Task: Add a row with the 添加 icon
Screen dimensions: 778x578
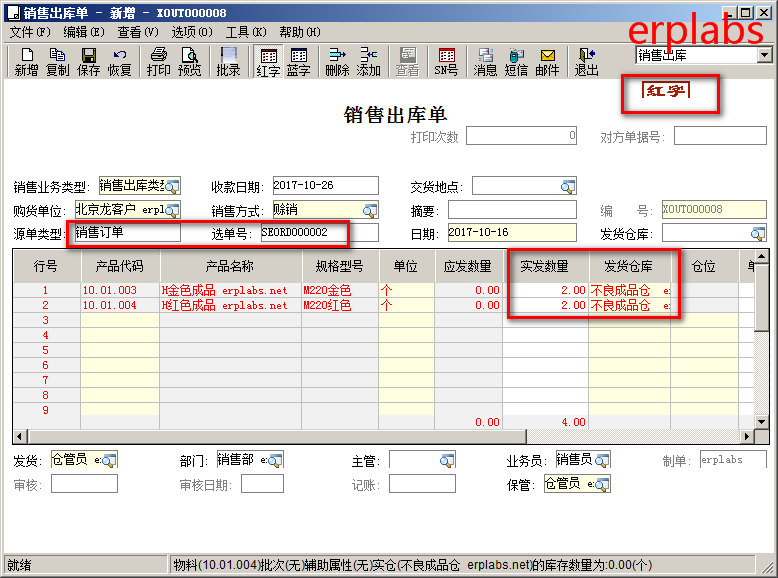Action: coord(368,62)
